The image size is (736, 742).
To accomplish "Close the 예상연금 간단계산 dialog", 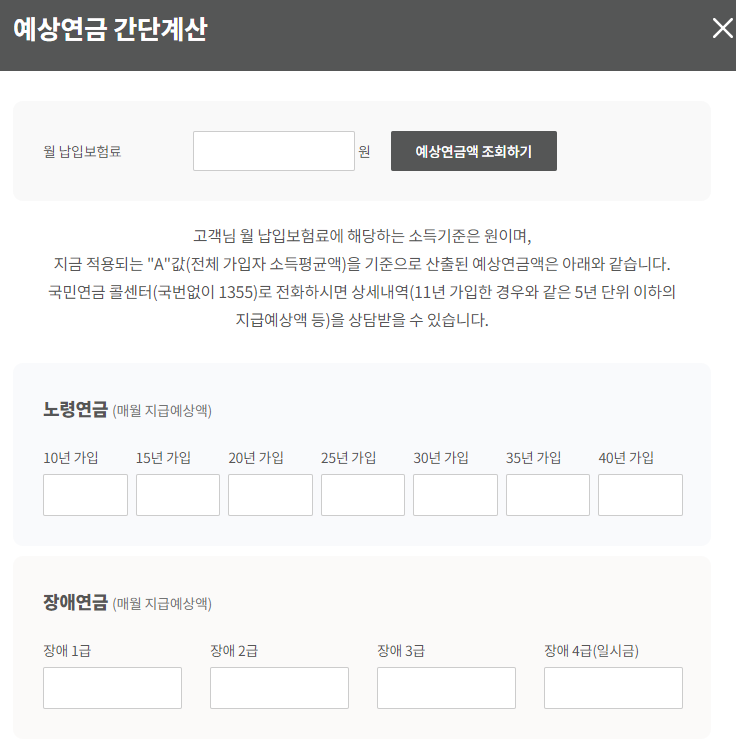I will [x=722, y=28].
